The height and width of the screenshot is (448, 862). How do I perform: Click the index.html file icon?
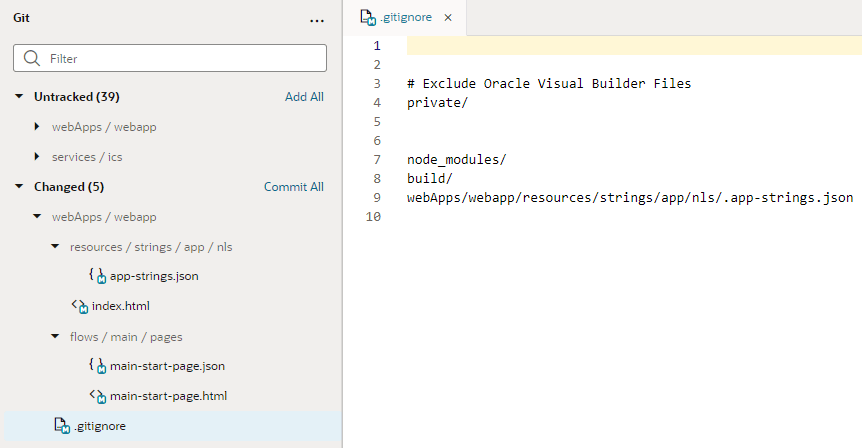[79, 306]
